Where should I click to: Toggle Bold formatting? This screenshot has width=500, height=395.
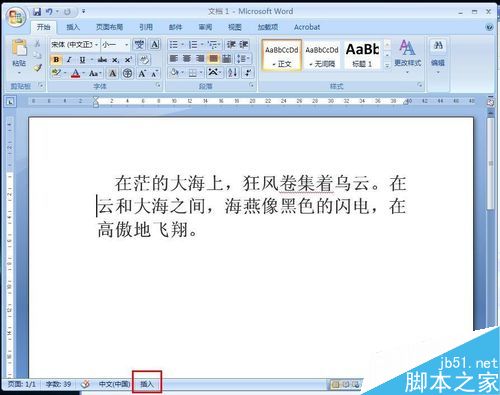tap(56, 60)
